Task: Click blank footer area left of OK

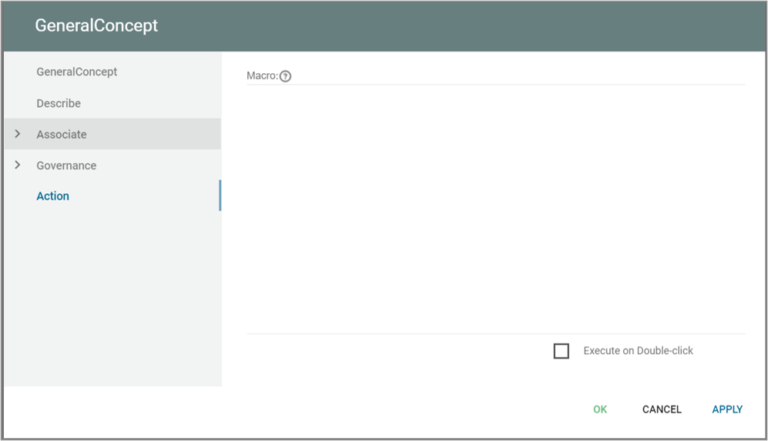Action: [x=300, y=409]
